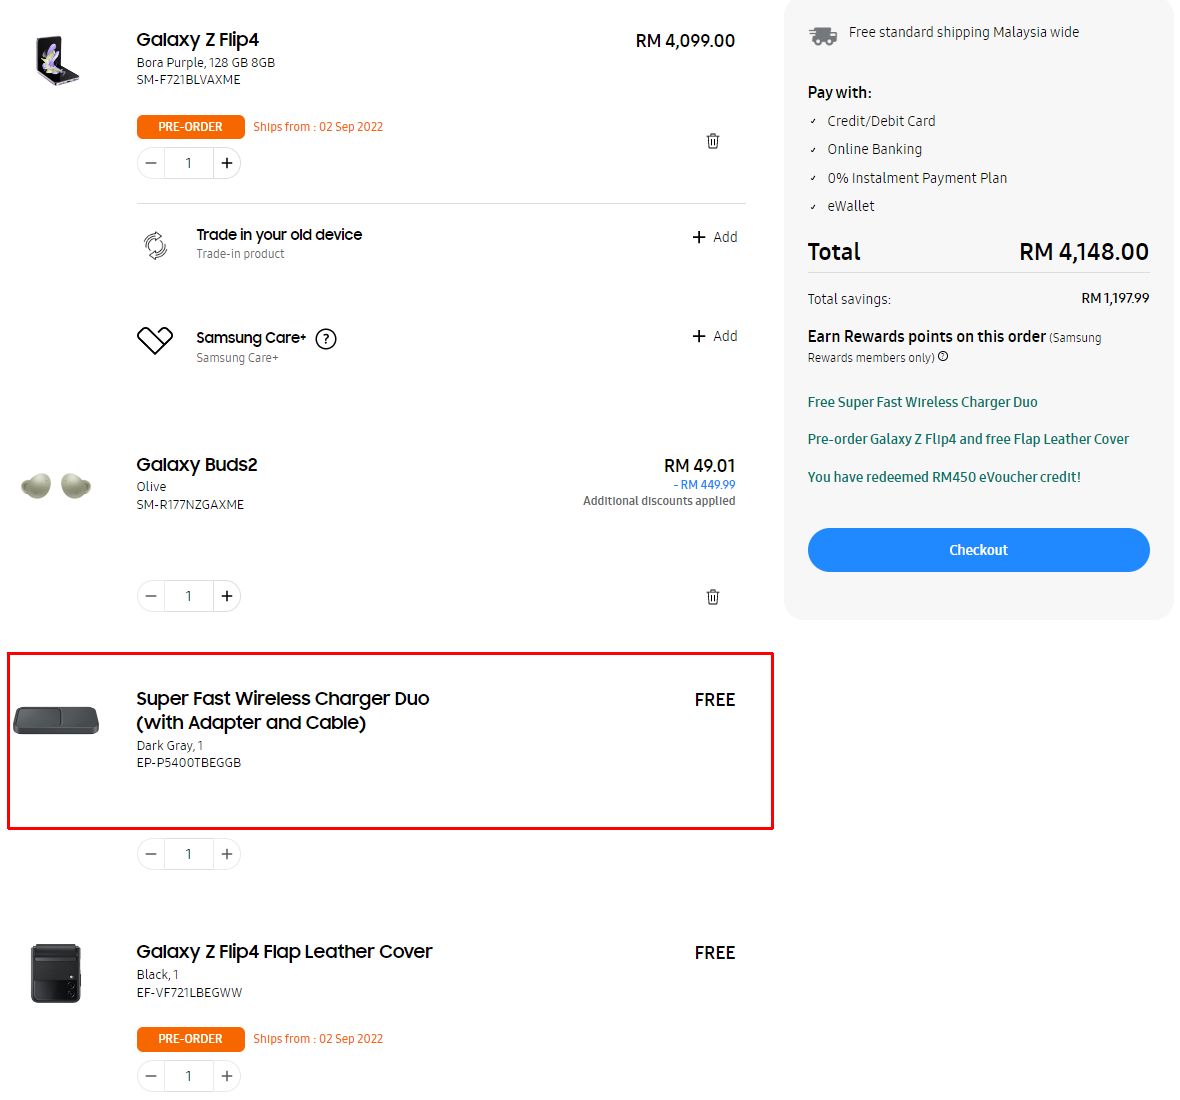Click the PRE-ORDER badge on Galaxy Z Flip4

point(190,126)
